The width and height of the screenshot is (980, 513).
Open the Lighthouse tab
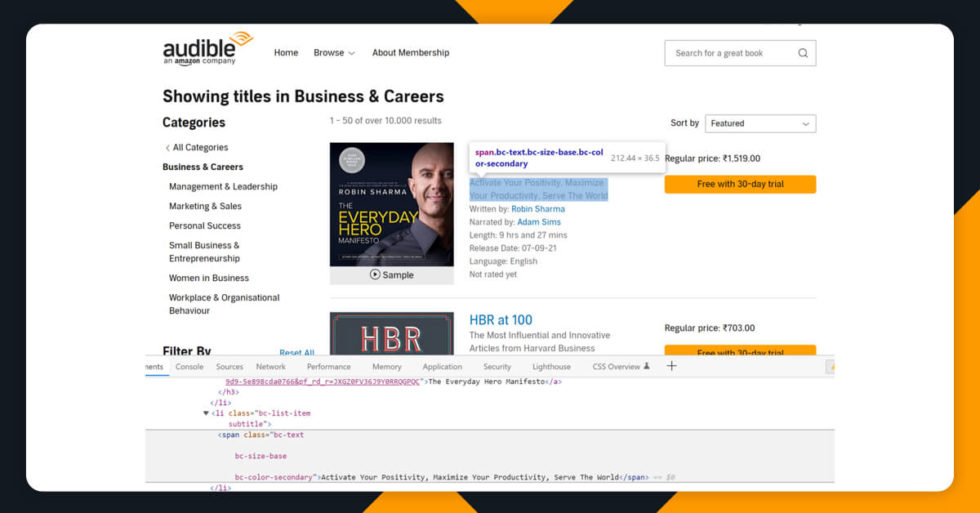551,367
